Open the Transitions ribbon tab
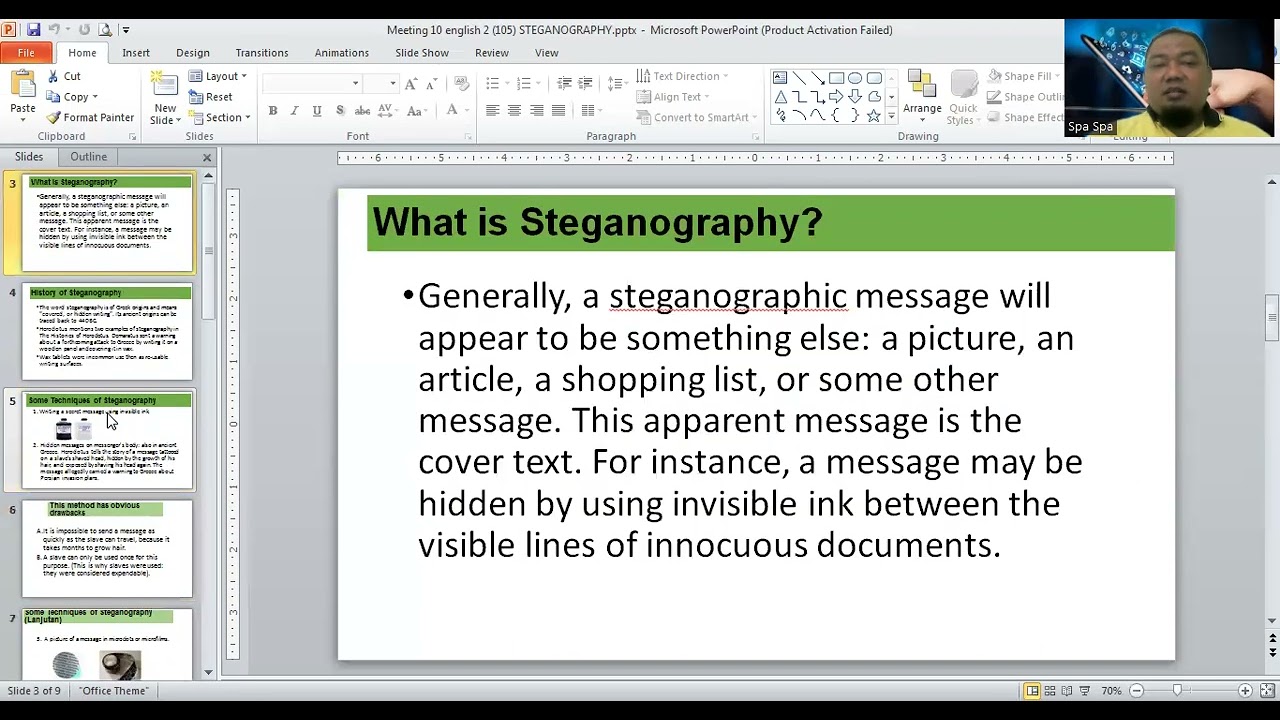The width and height of the screenshot is (1280, 720). point(262,53)
